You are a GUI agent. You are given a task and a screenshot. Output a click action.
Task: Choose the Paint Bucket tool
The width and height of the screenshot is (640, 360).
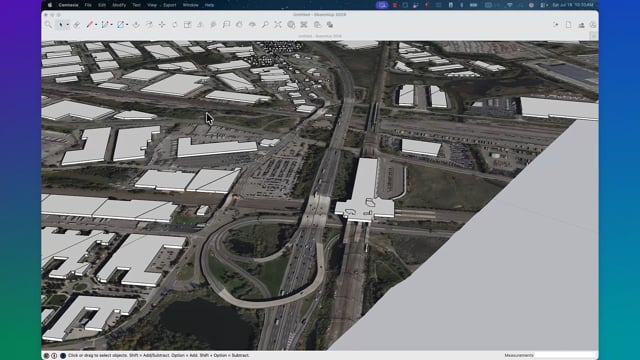[x=213, y=25]
